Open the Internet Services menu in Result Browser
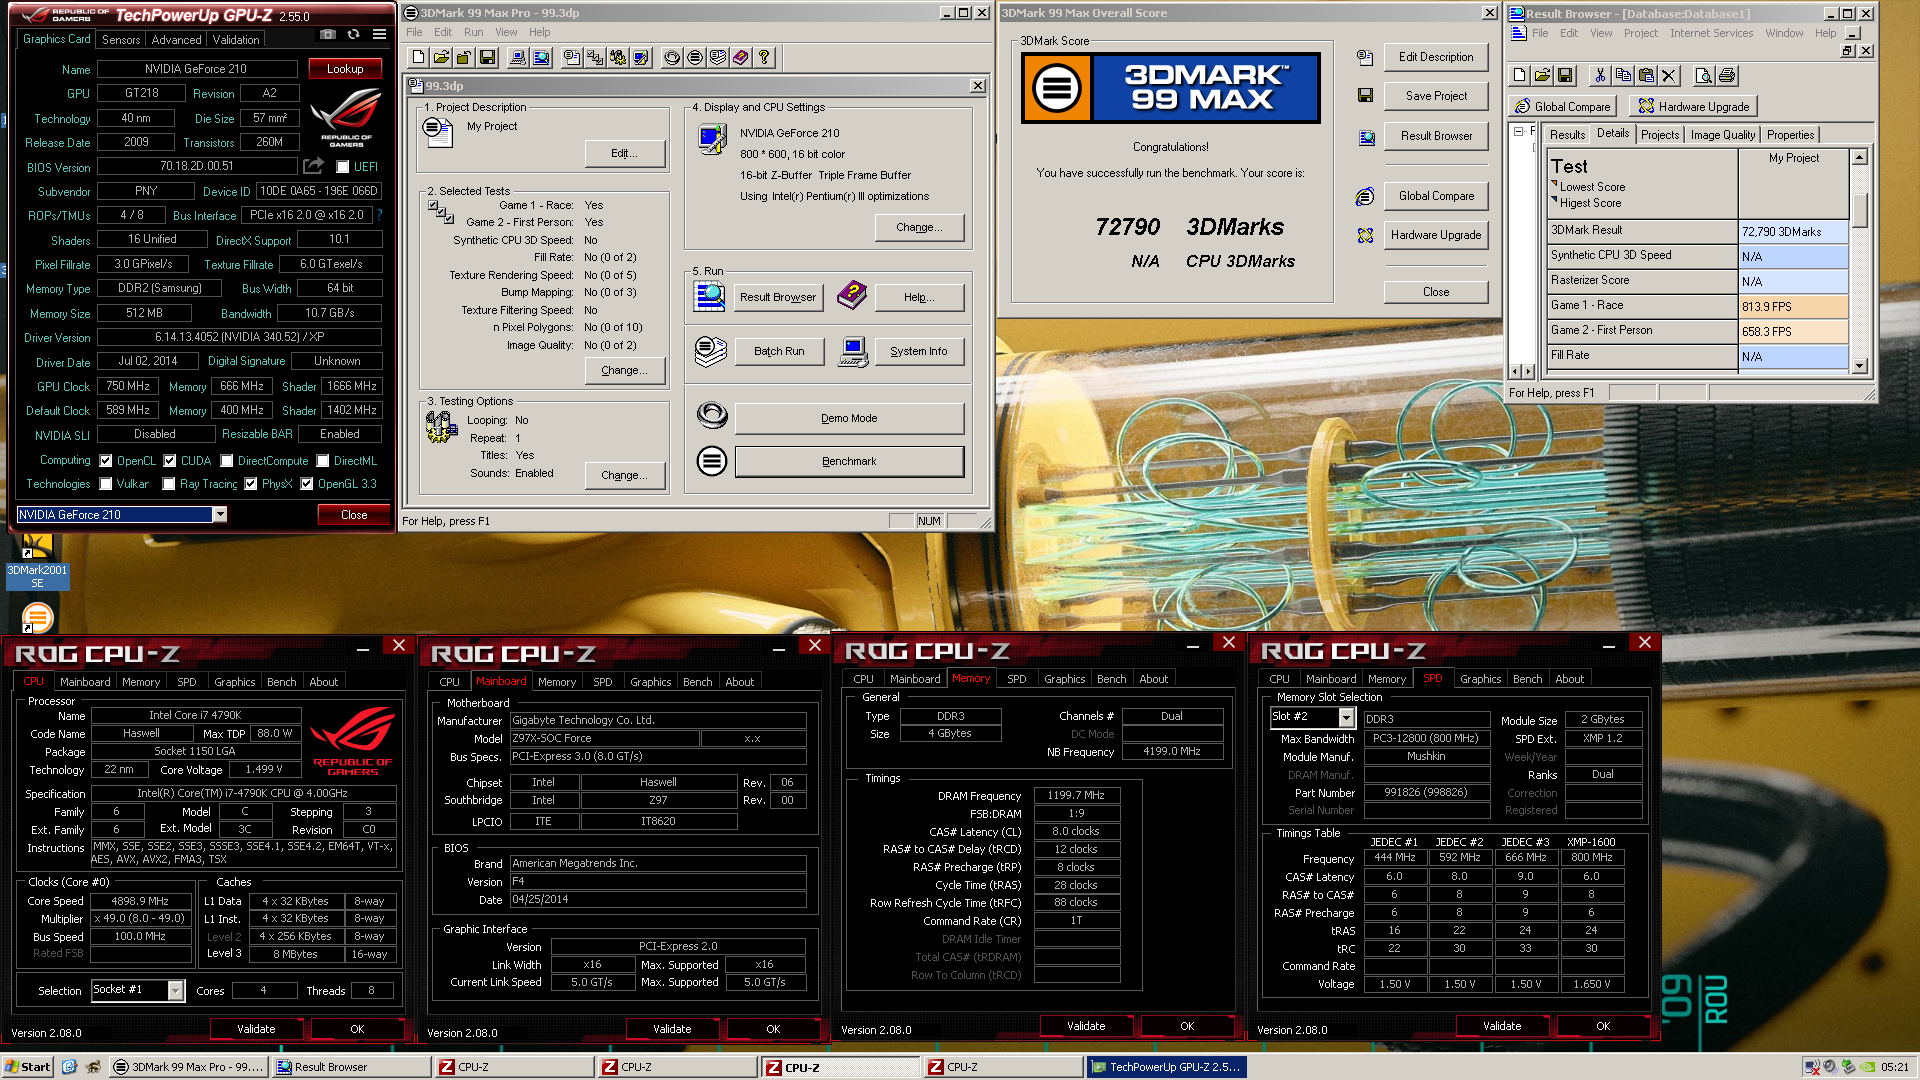Image resolution: width=1920 pixels, height=1080 pixels. 1711,33
